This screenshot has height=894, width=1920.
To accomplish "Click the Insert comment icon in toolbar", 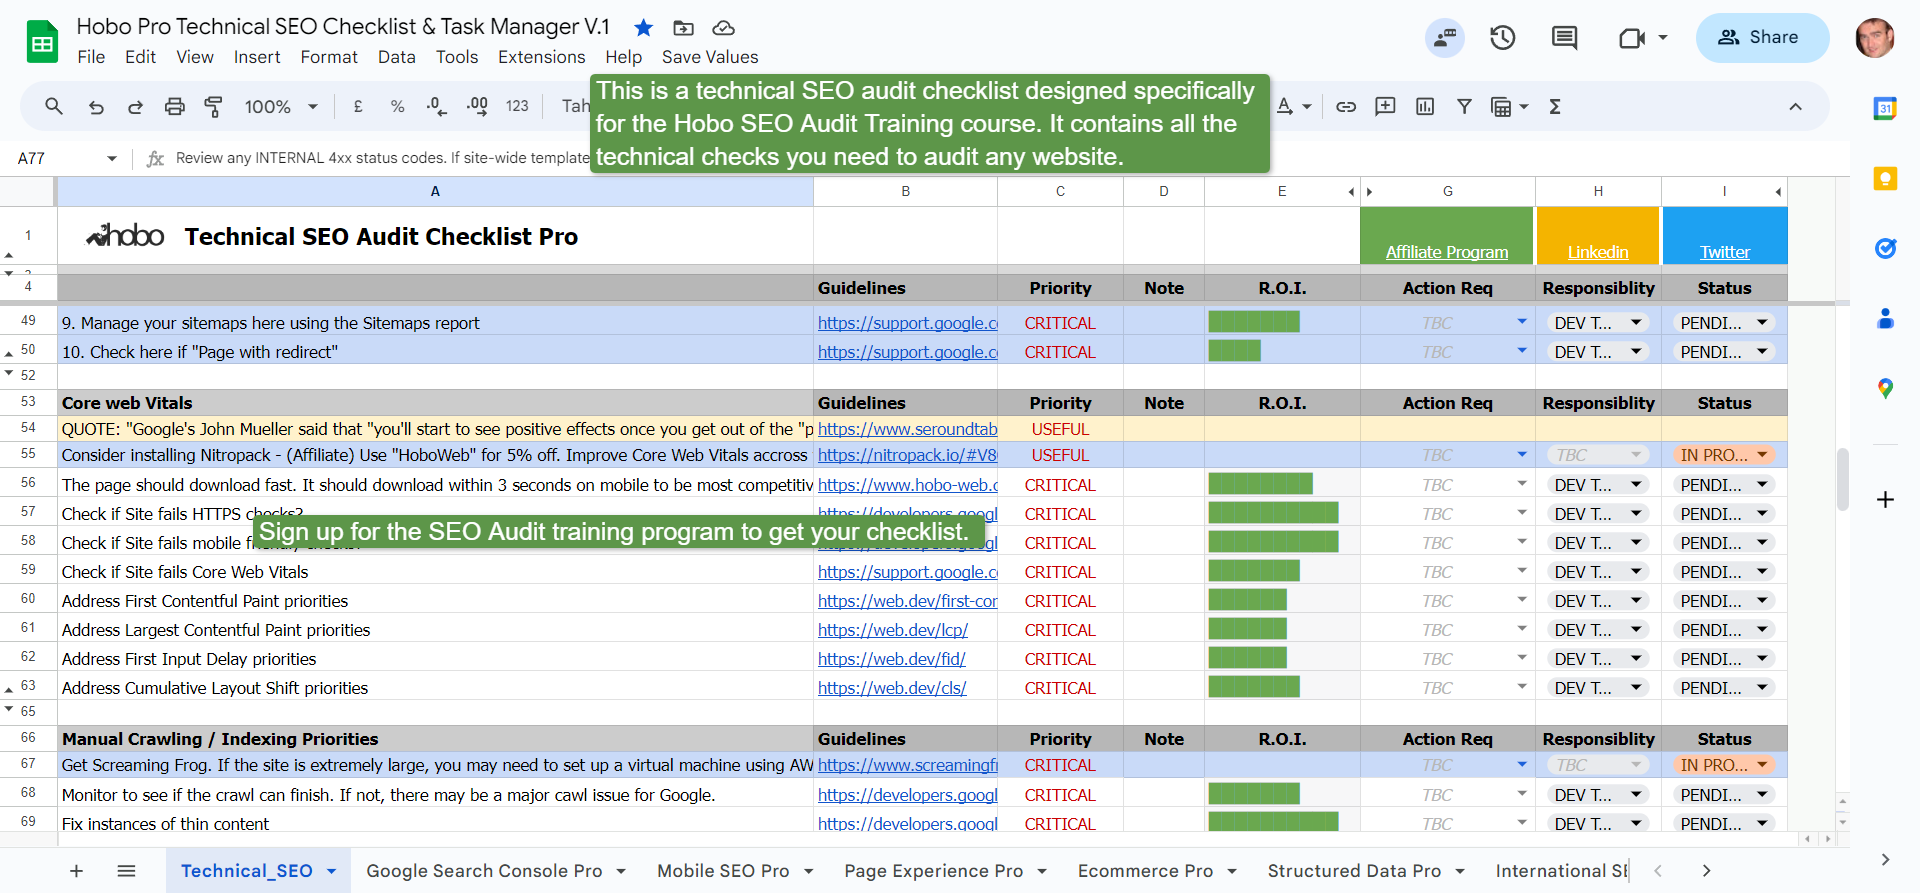I will pos(1385,106).
